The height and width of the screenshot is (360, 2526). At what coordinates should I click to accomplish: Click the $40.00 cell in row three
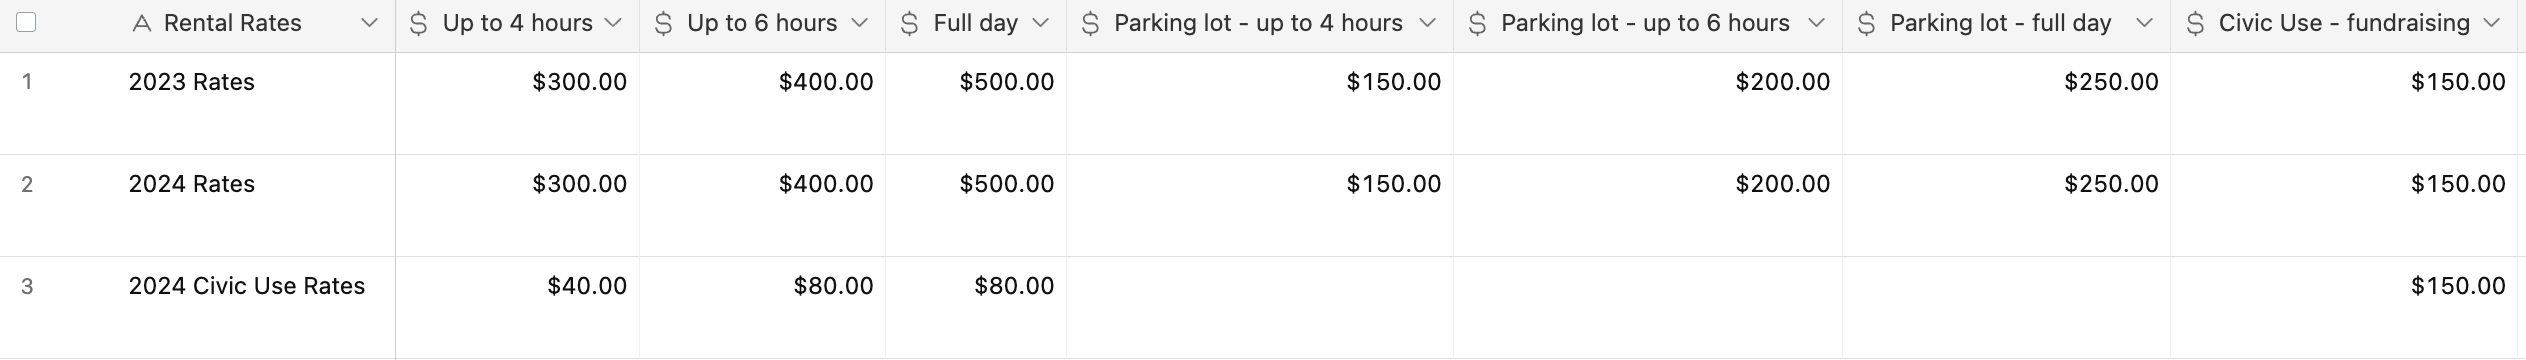point(517,307)
